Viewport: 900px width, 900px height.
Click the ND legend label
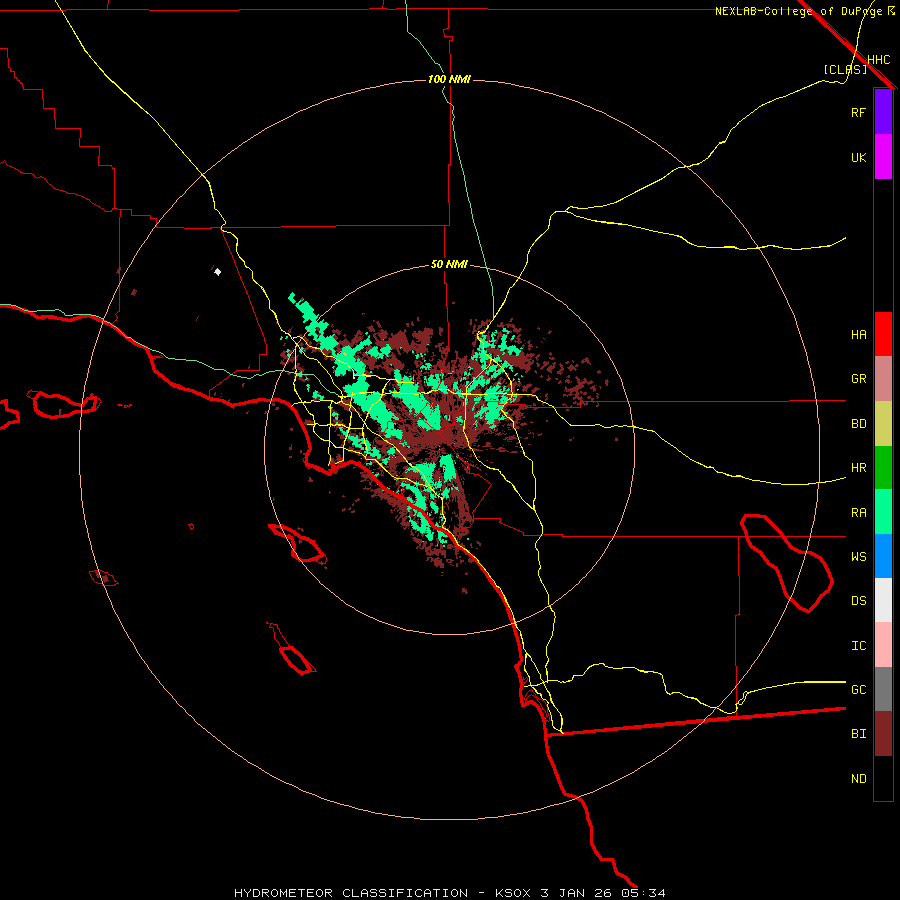(x=858, y=778)
